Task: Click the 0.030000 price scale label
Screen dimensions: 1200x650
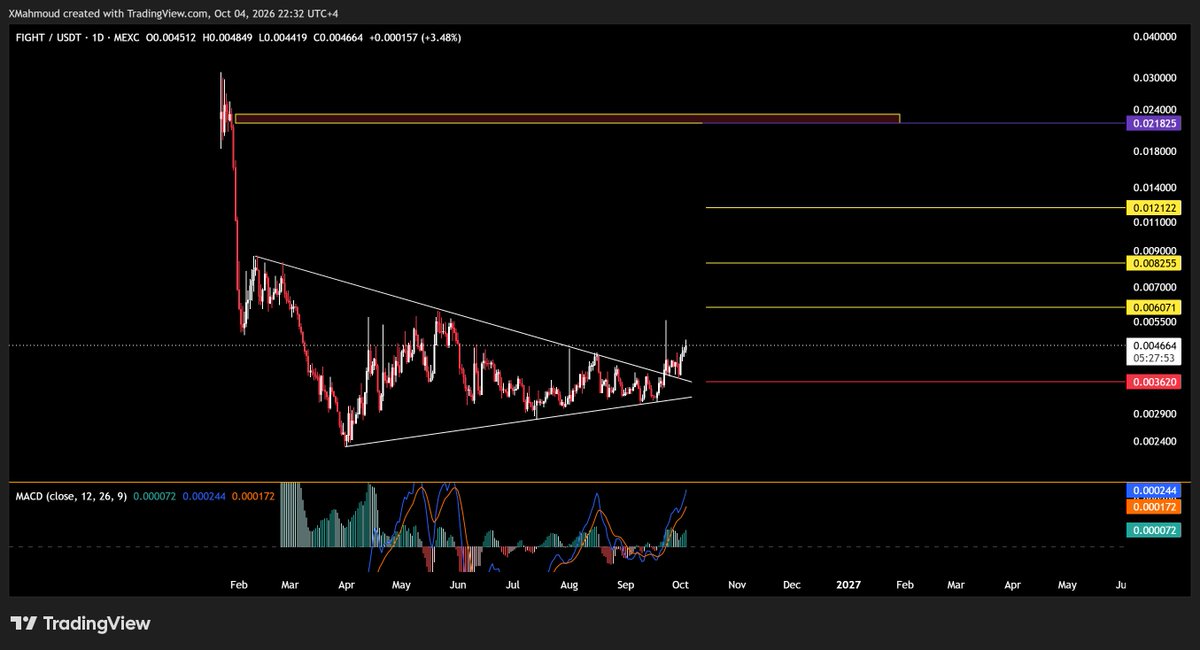Action: (1153, 78)
